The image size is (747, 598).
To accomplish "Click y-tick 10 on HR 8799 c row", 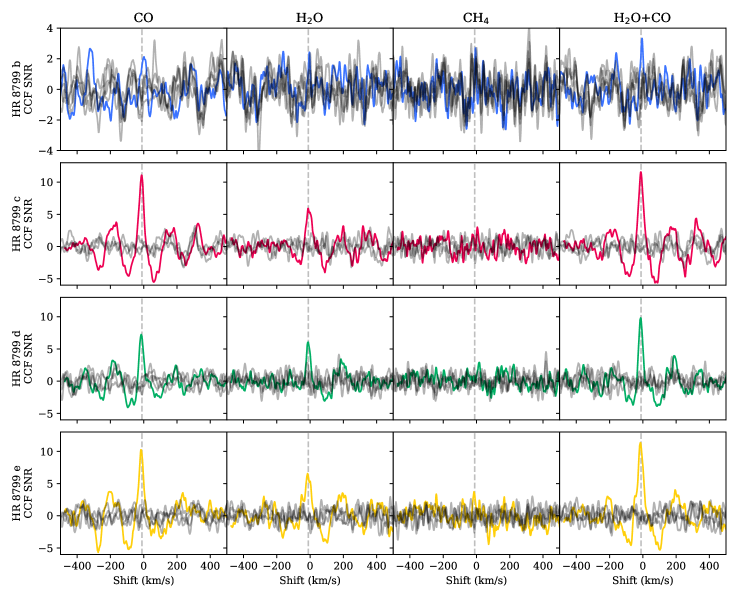I will [48, 182].
